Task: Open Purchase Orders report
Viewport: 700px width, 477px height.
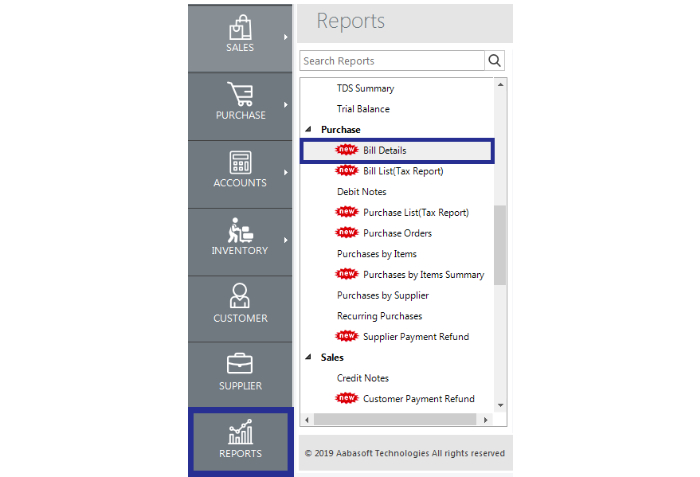Action: (397, 233)
